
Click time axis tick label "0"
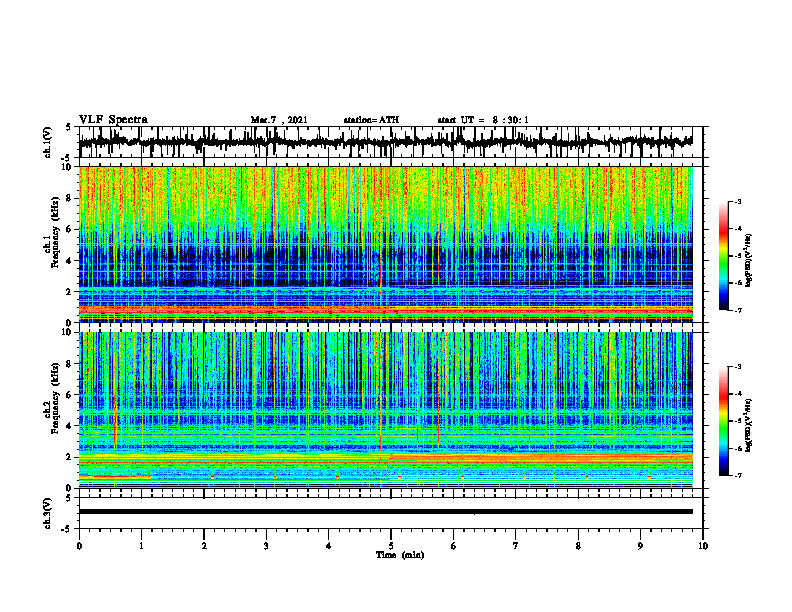pyautogui.click(x=79, y=546)
